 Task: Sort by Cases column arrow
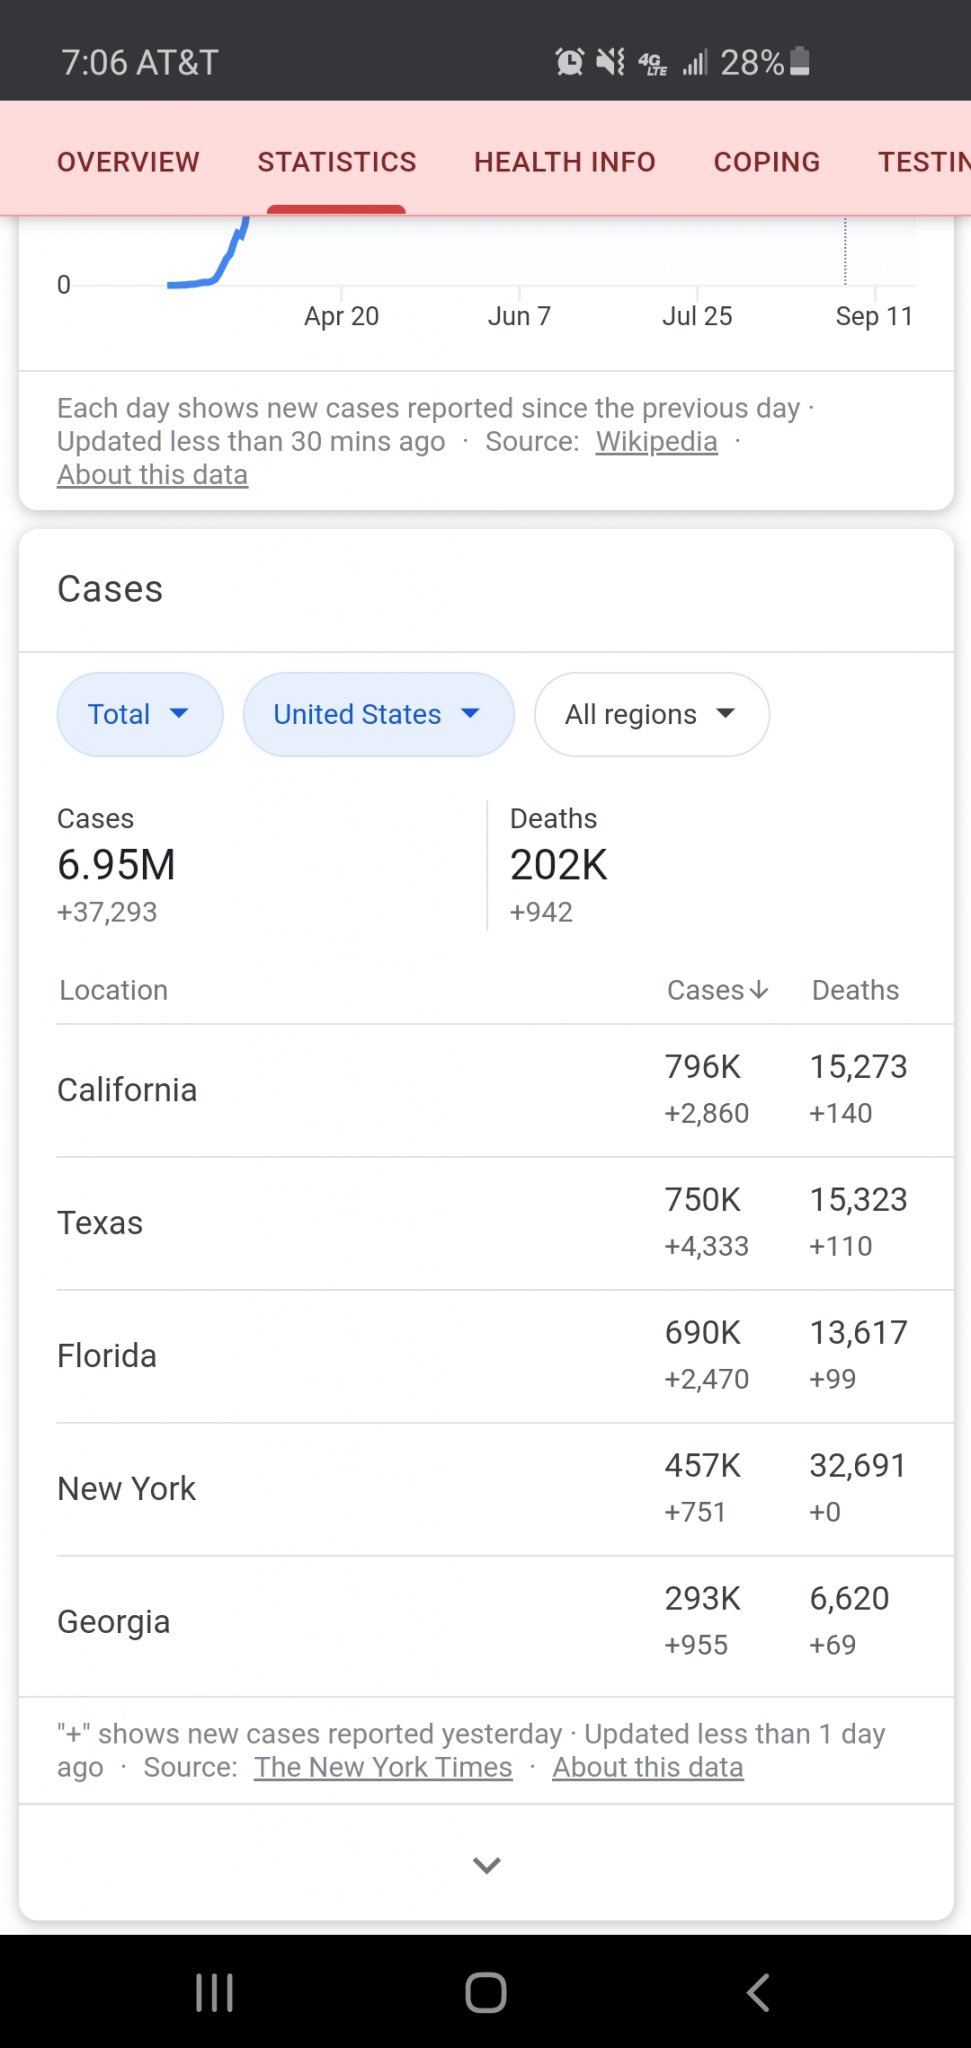(759, 990)
